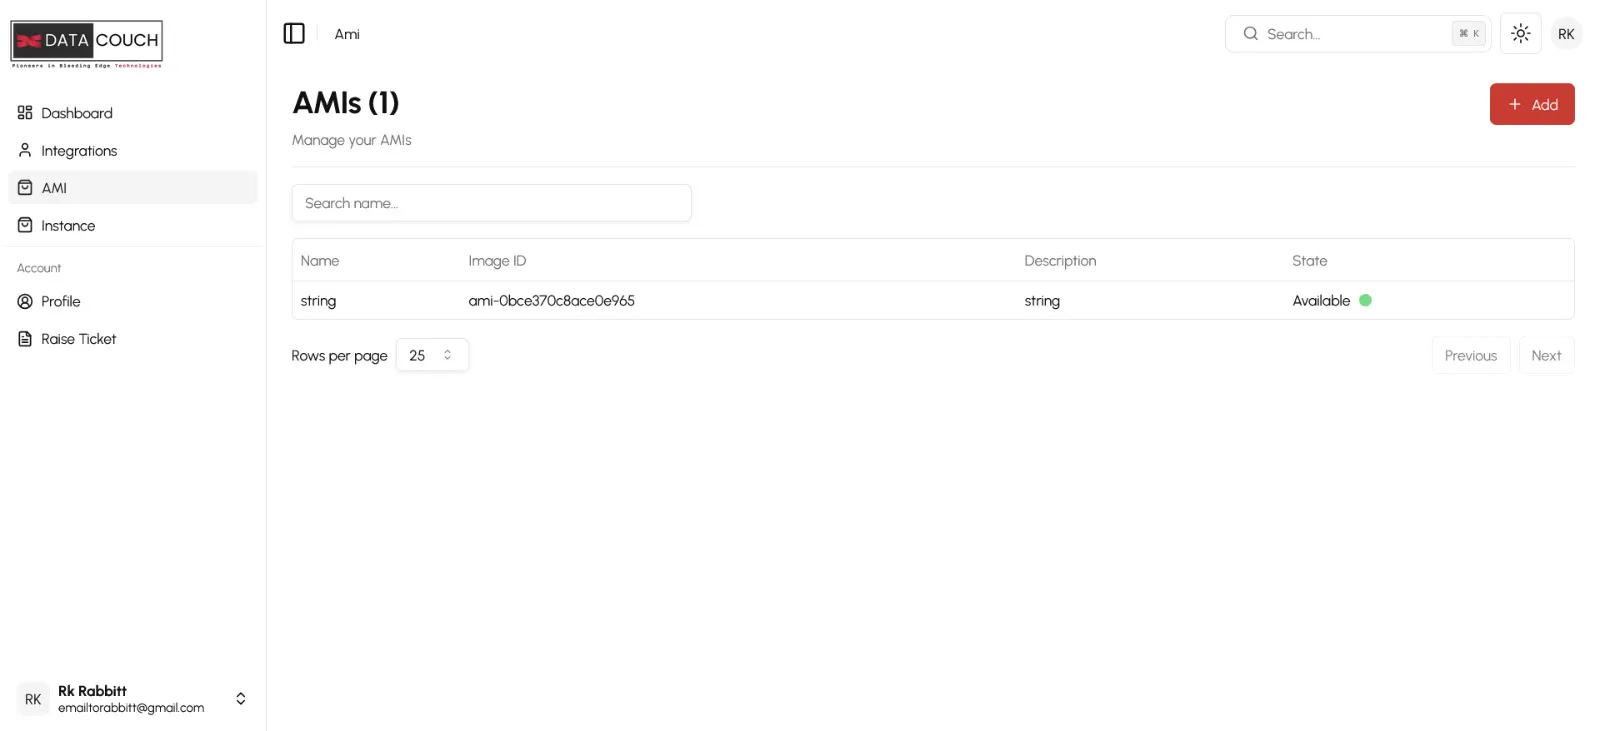1600x731 pixels.
Task: Click the ⌘K shortcut badge
Action: (x=1469, y=34)
